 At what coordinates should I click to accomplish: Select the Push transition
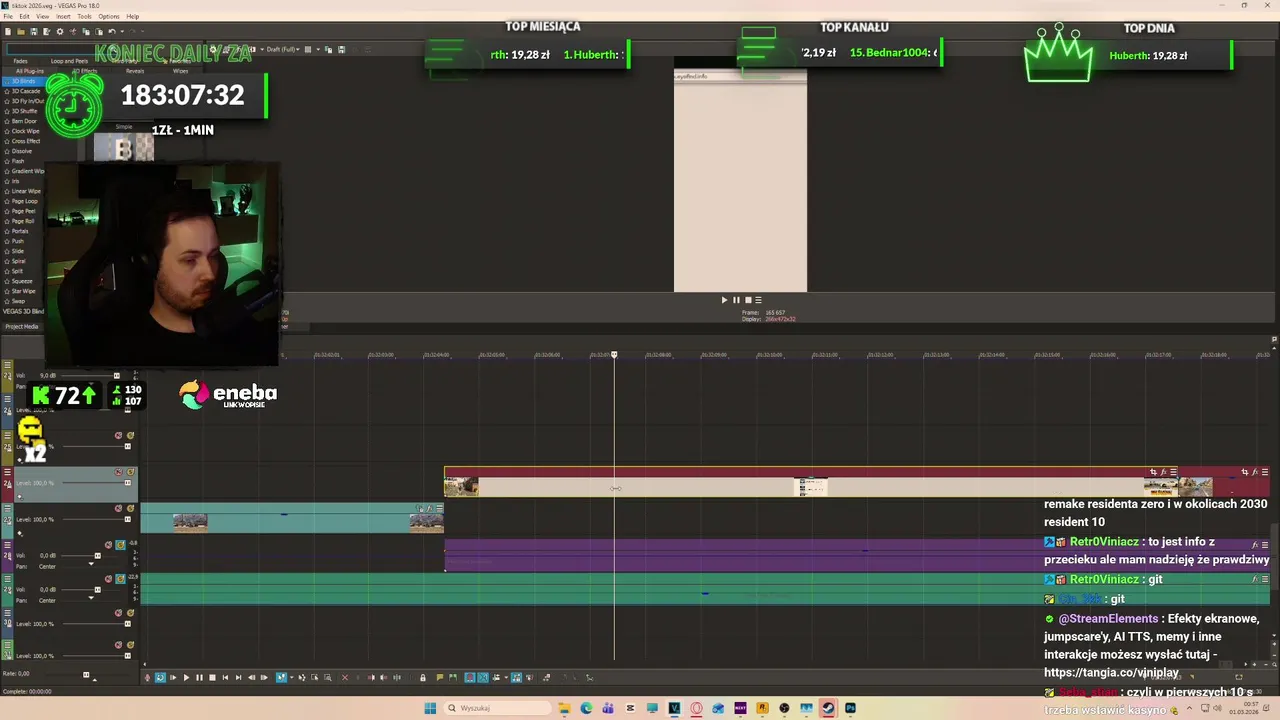point(17,241)
